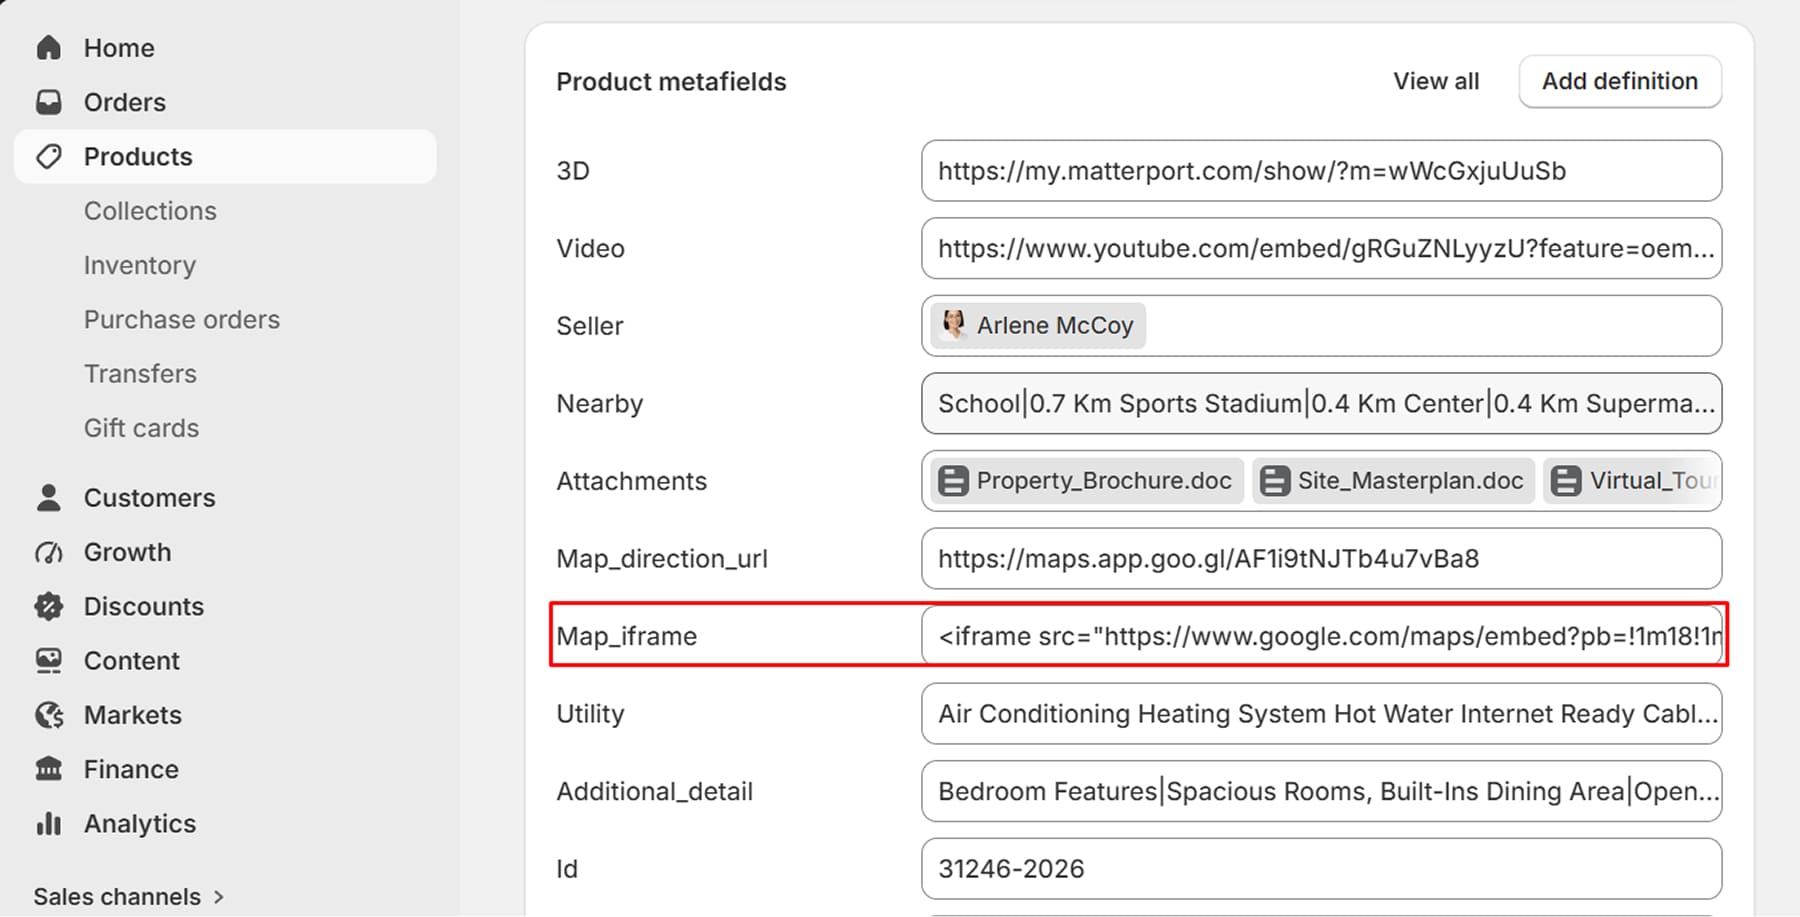Screen dimensions: 1800x917
Task: Click the Customers person icon
Action: point(48,498)
